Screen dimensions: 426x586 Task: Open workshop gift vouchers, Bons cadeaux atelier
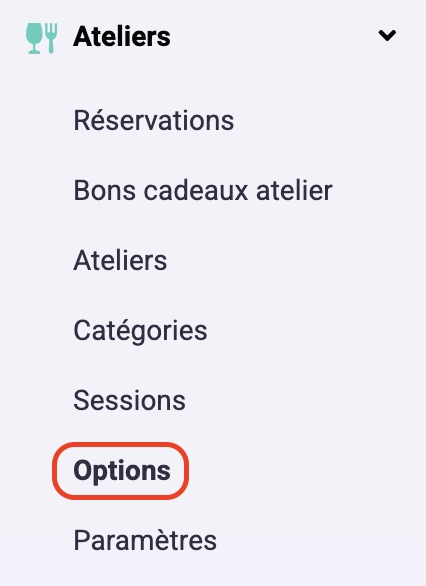[x=203, y=191]
